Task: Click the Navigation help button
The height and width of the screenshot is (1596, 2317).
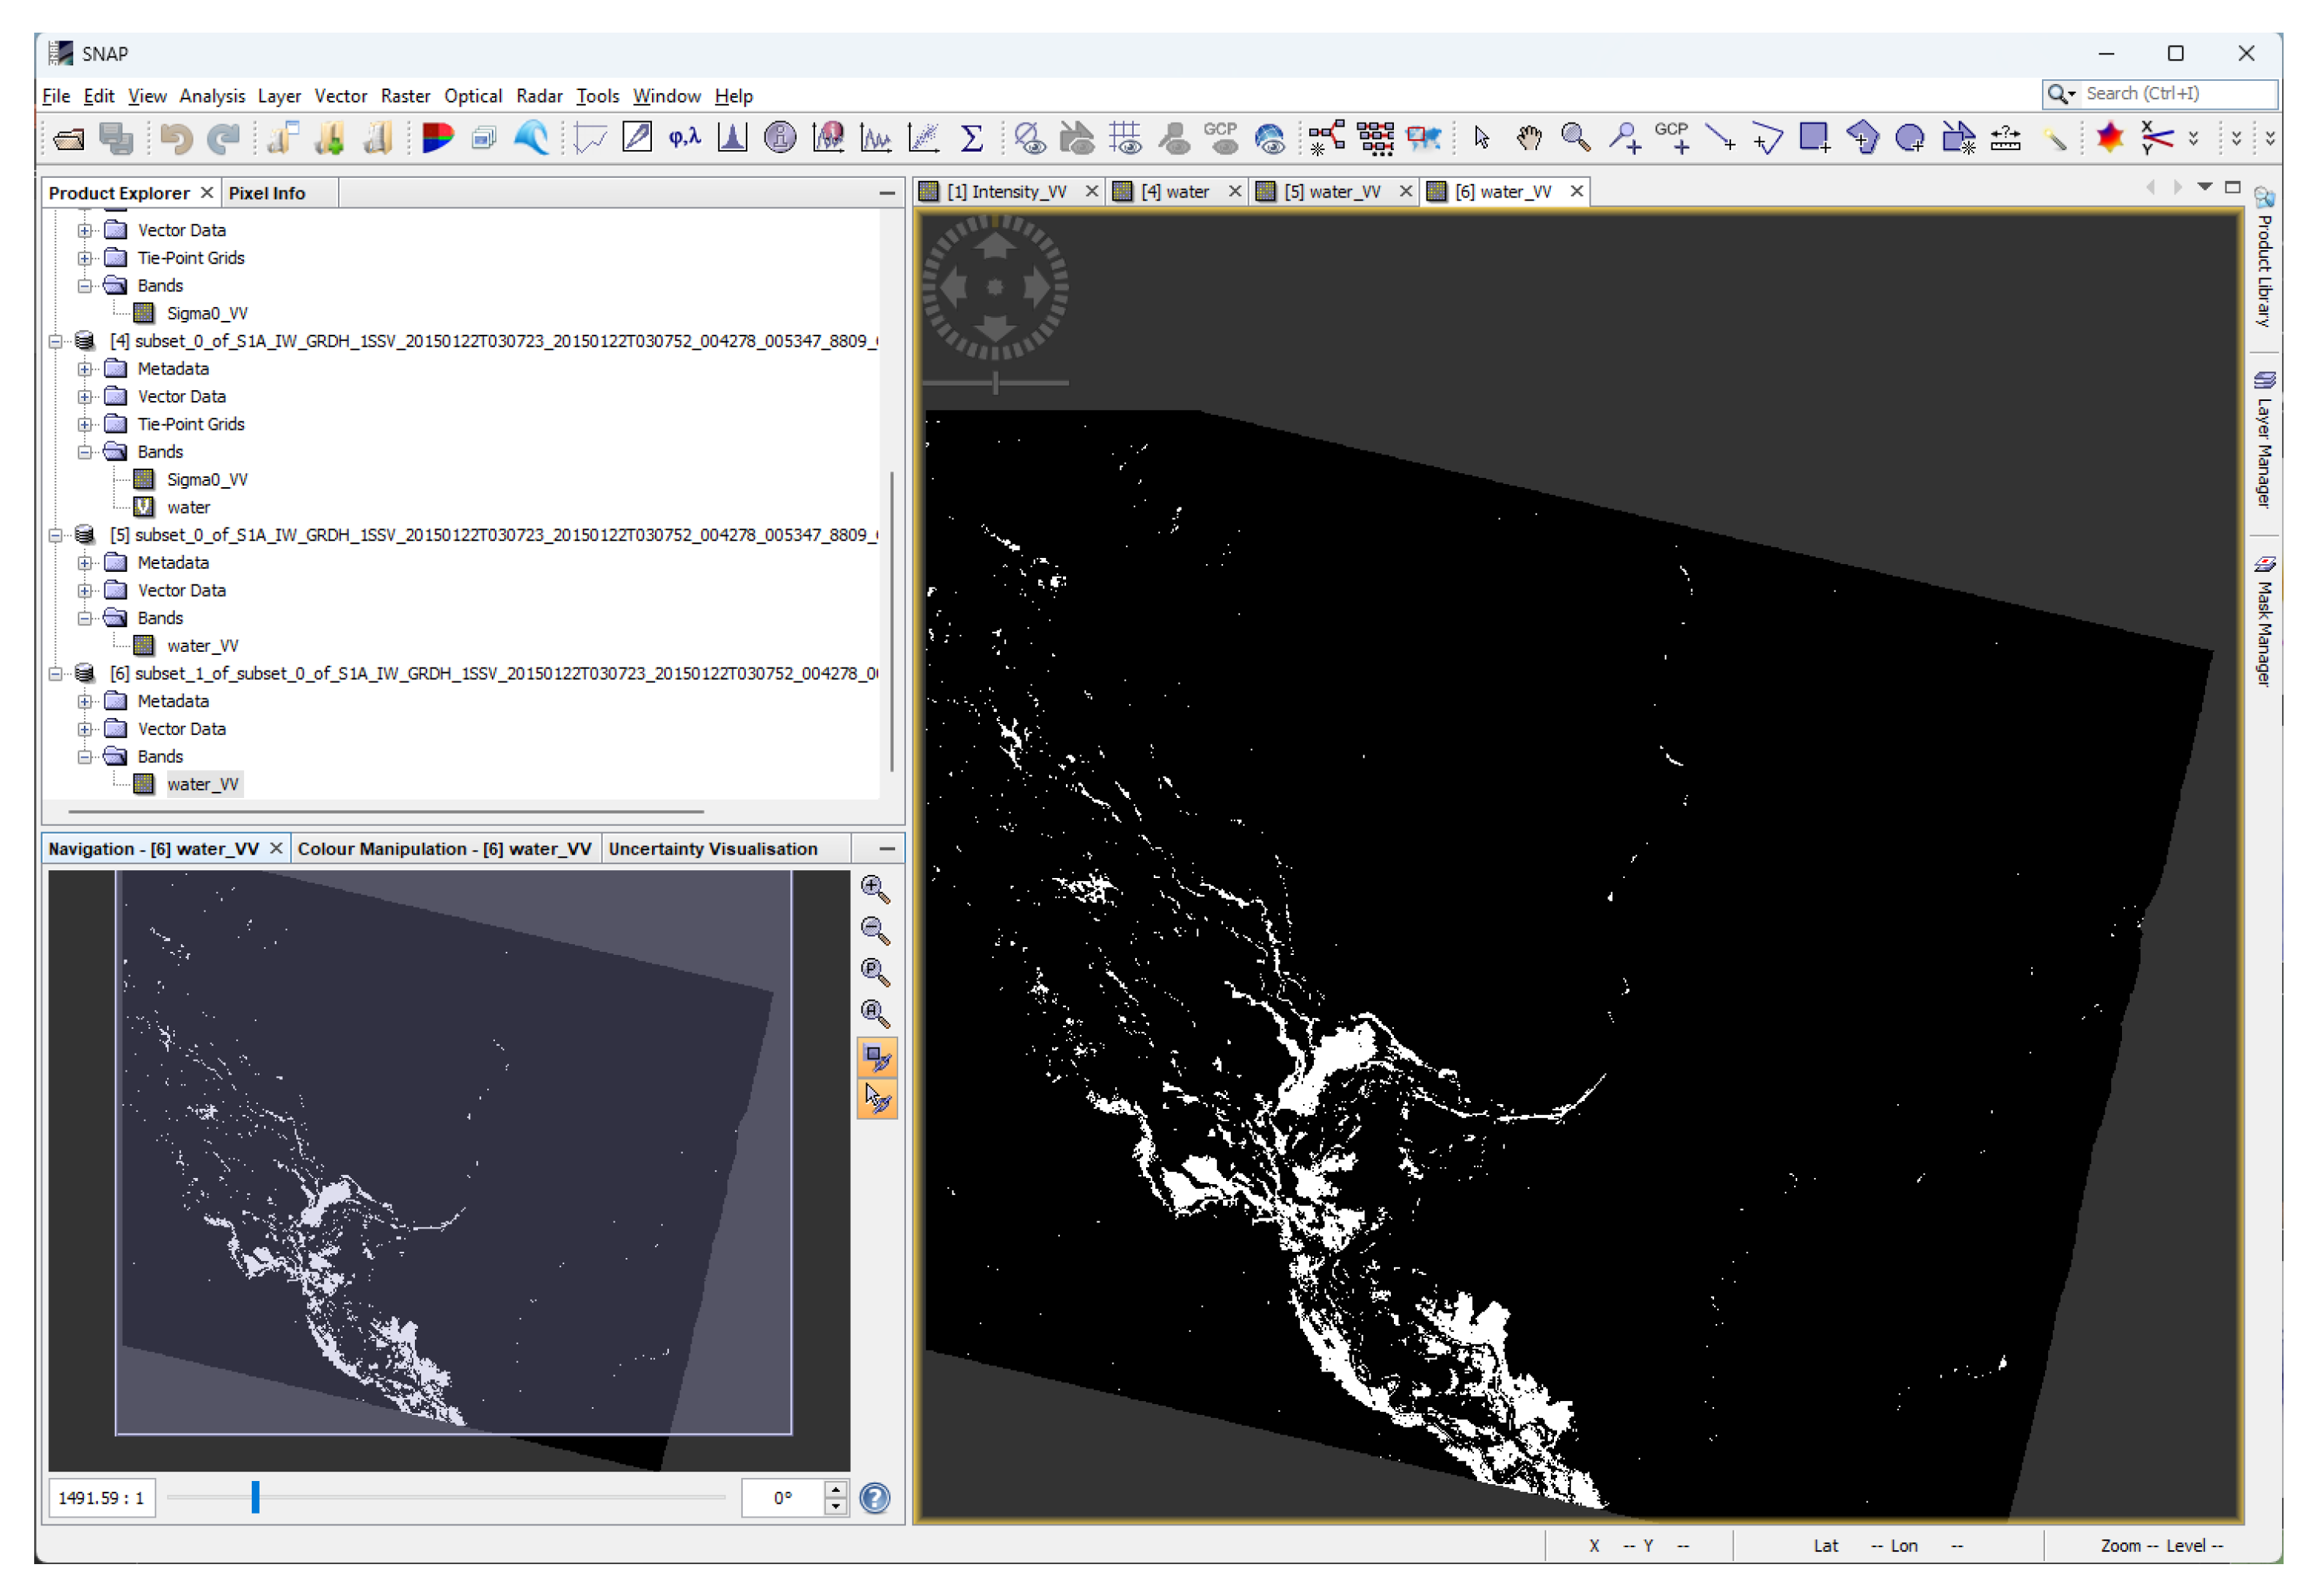Action: [x=875, y=1498]
